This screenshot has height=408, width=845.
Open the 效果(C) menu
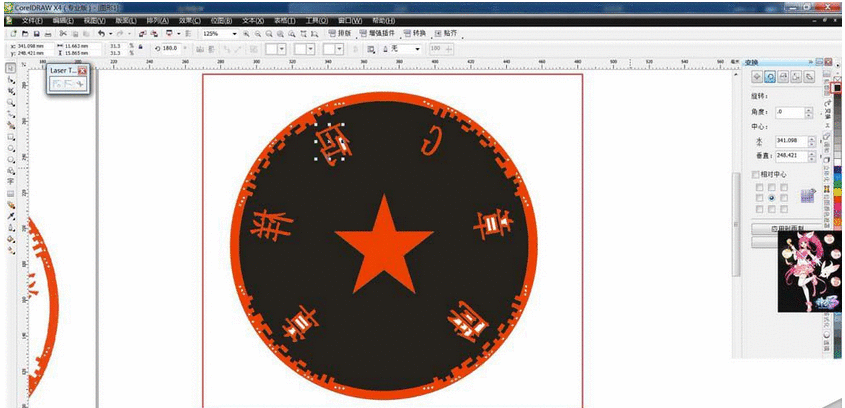pos(189,20)
